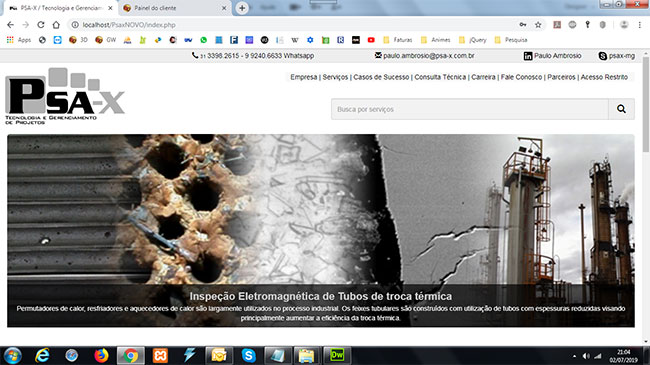Viewport: 650px width, 365px height.
Task: Reload the page with refresh icon
Action: pos(41,25)
